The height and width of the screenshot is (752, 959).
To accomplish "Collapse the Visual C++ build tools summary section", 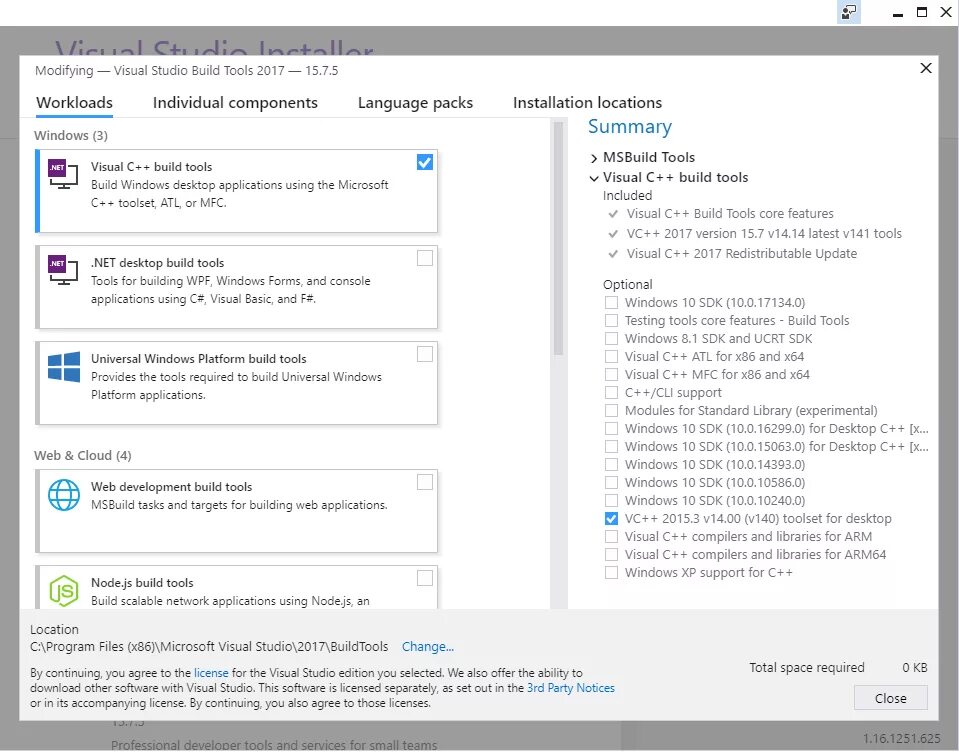I will (x=593, y=178).
